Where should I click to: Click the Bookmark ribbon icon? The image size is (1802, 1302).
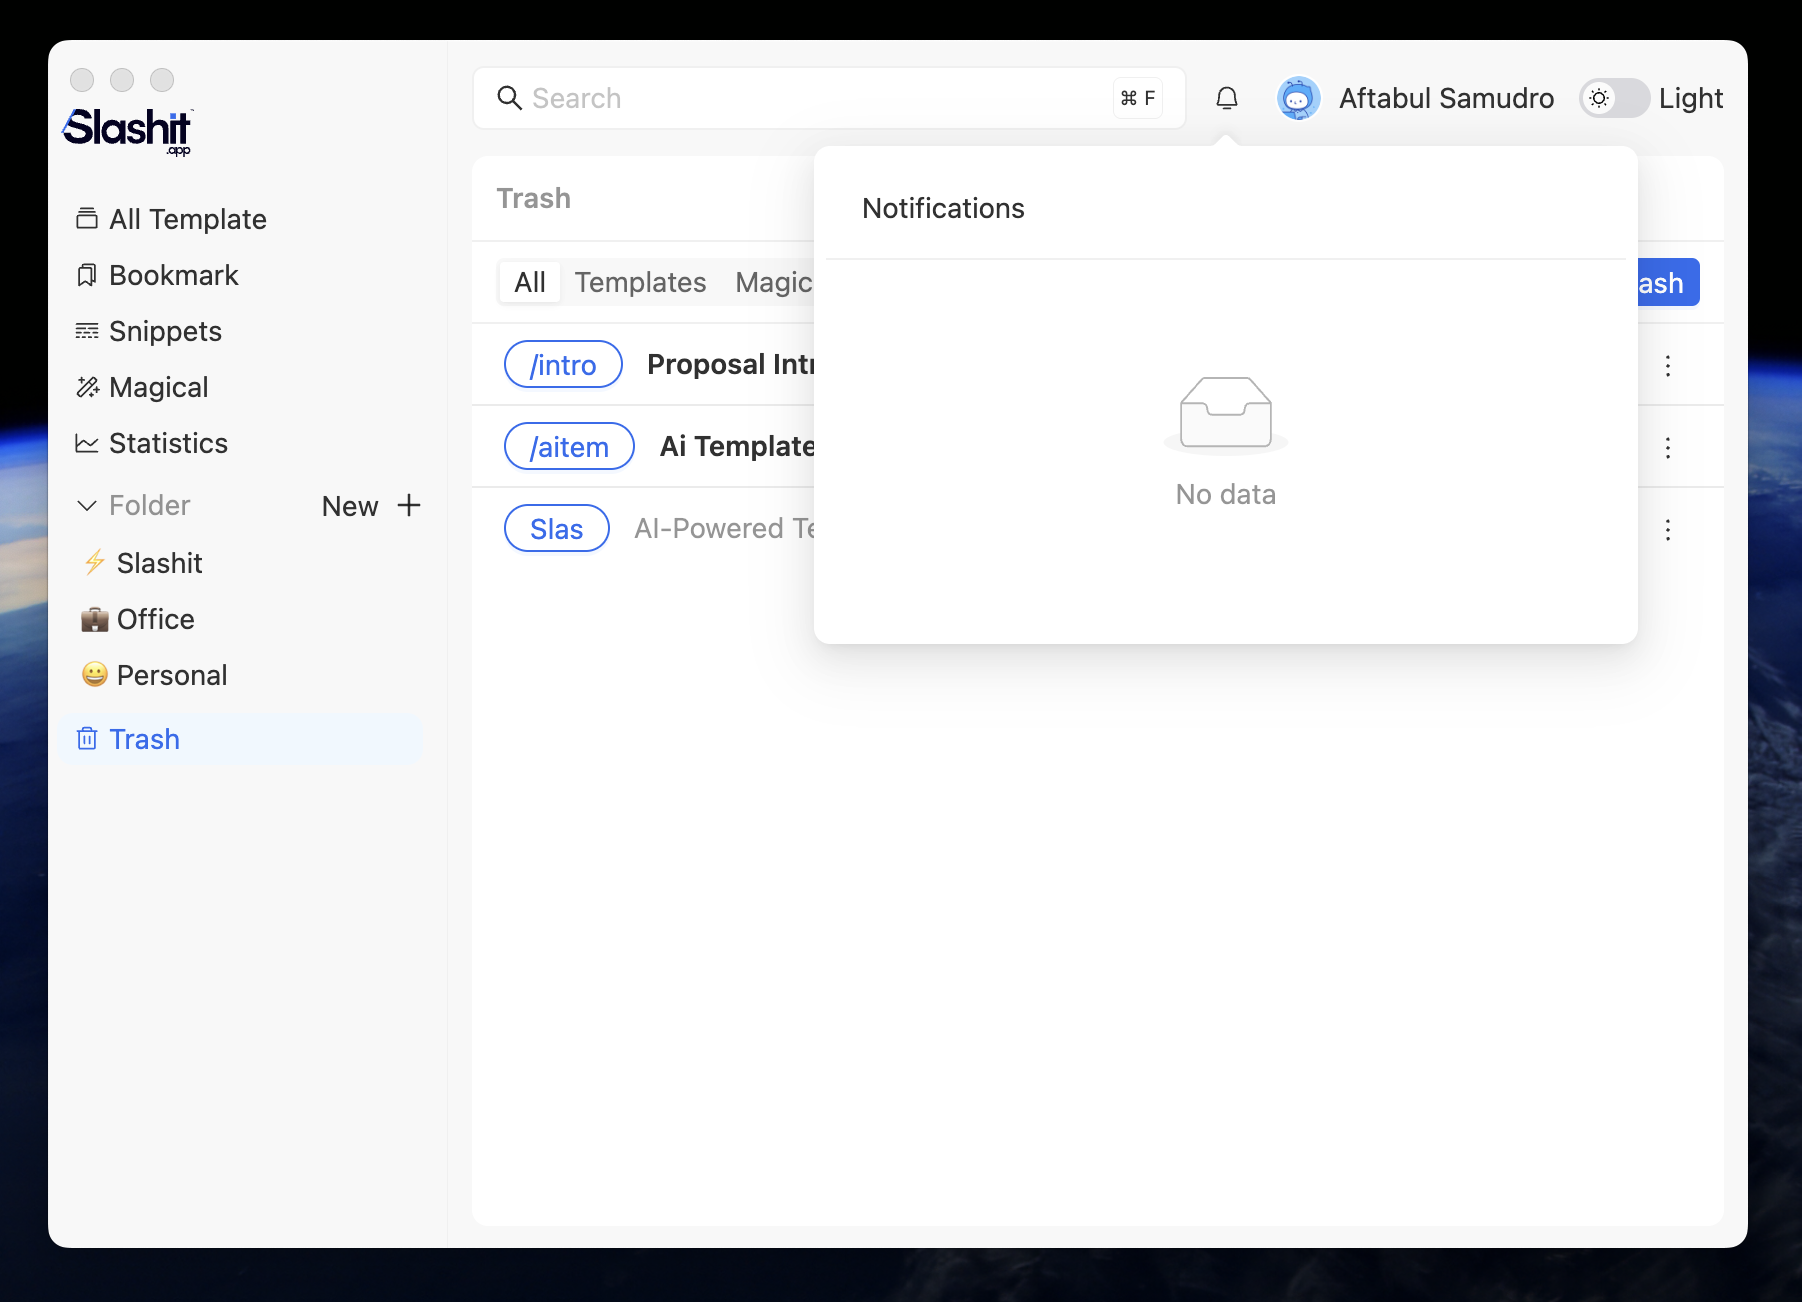[87, 275]
